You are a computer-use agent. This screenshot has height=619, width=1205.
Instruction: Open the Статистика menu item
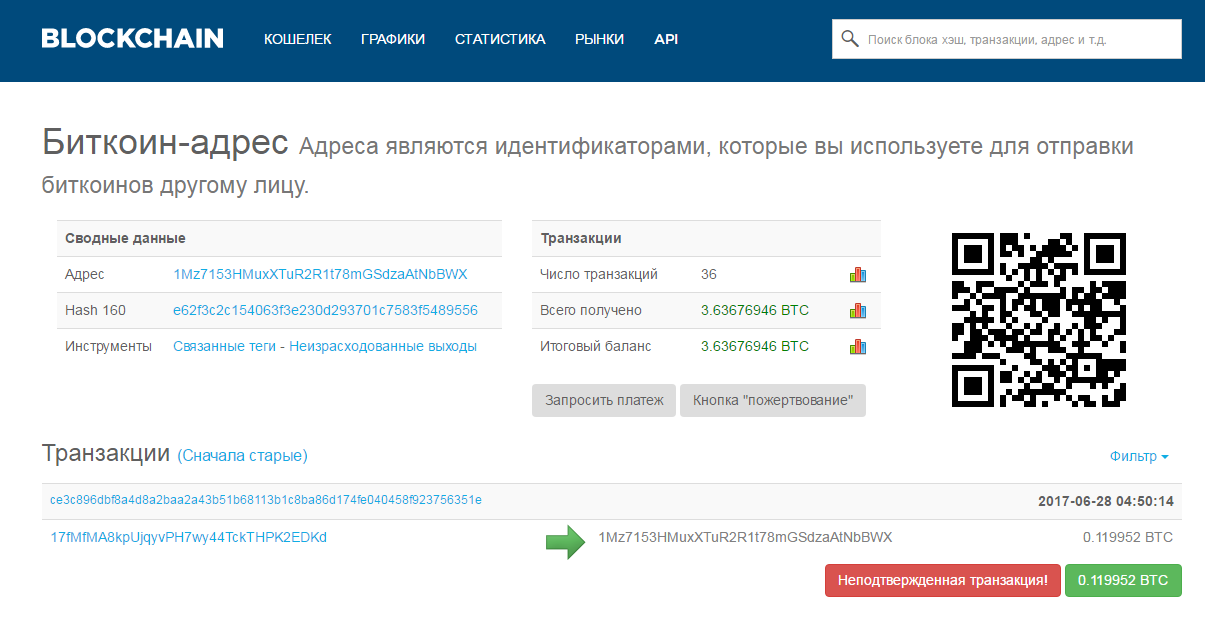click(x=500, y=39)
